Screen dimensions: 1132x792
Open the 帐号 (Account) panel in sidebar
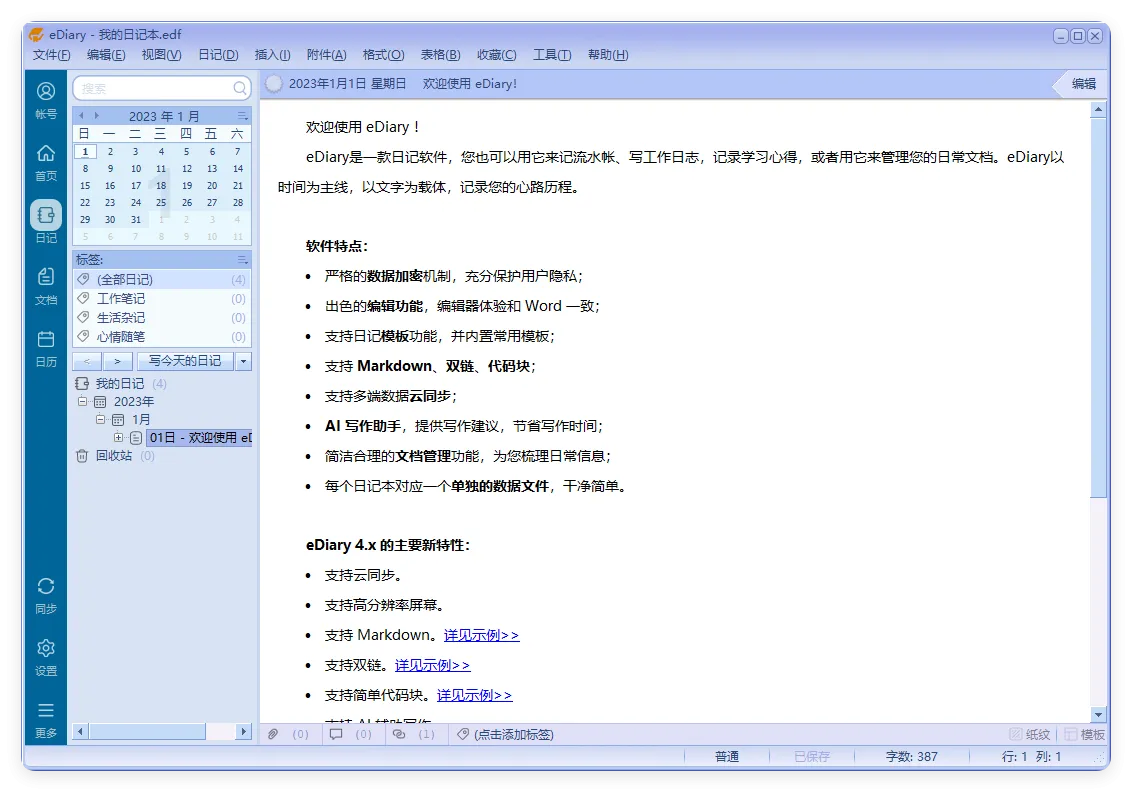pos(45,97)
